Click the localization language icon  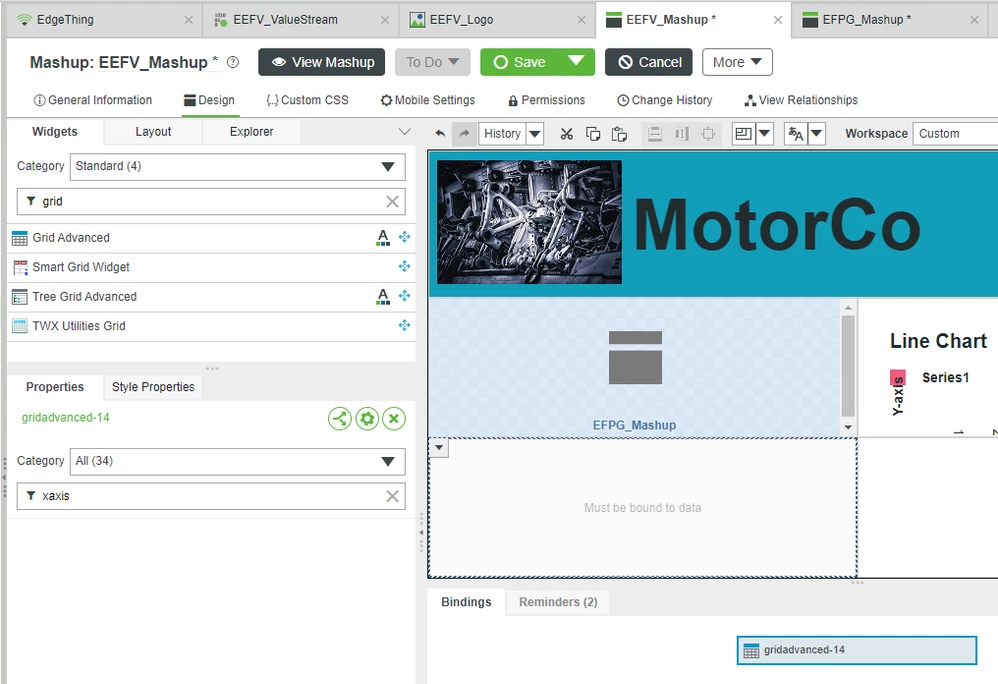(796, 134)
